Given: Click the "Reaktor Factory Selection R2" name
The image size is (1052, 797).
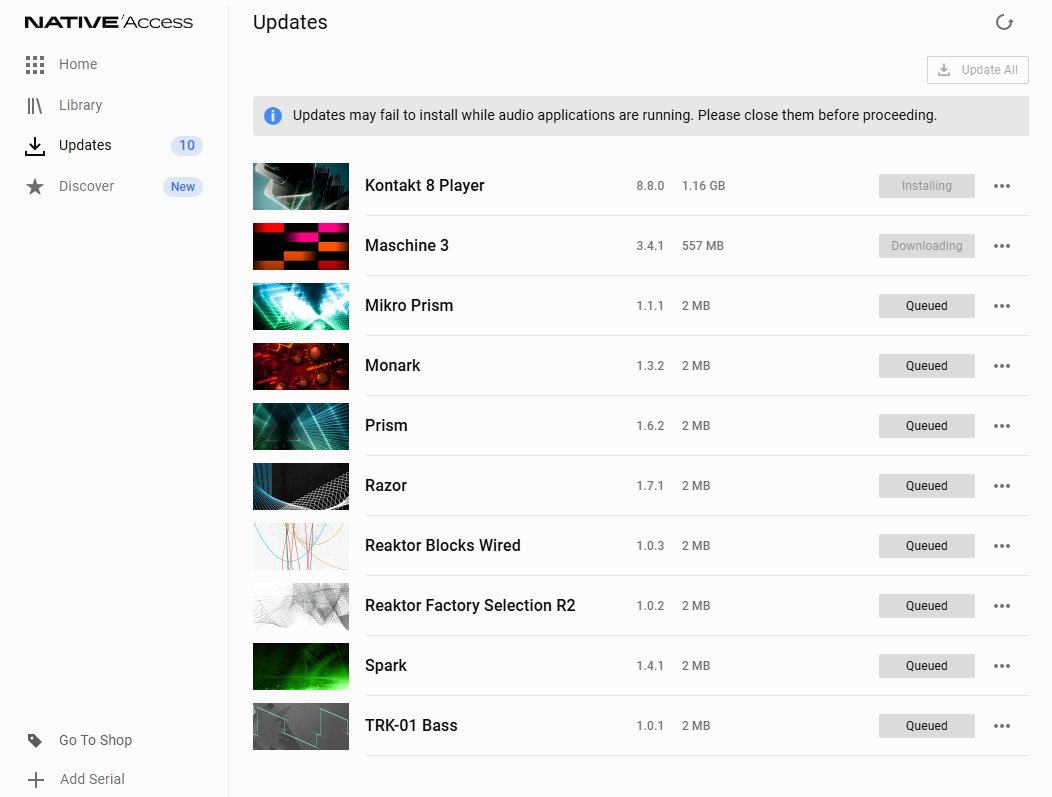Looking at the screenshot, I should point(470,606).
